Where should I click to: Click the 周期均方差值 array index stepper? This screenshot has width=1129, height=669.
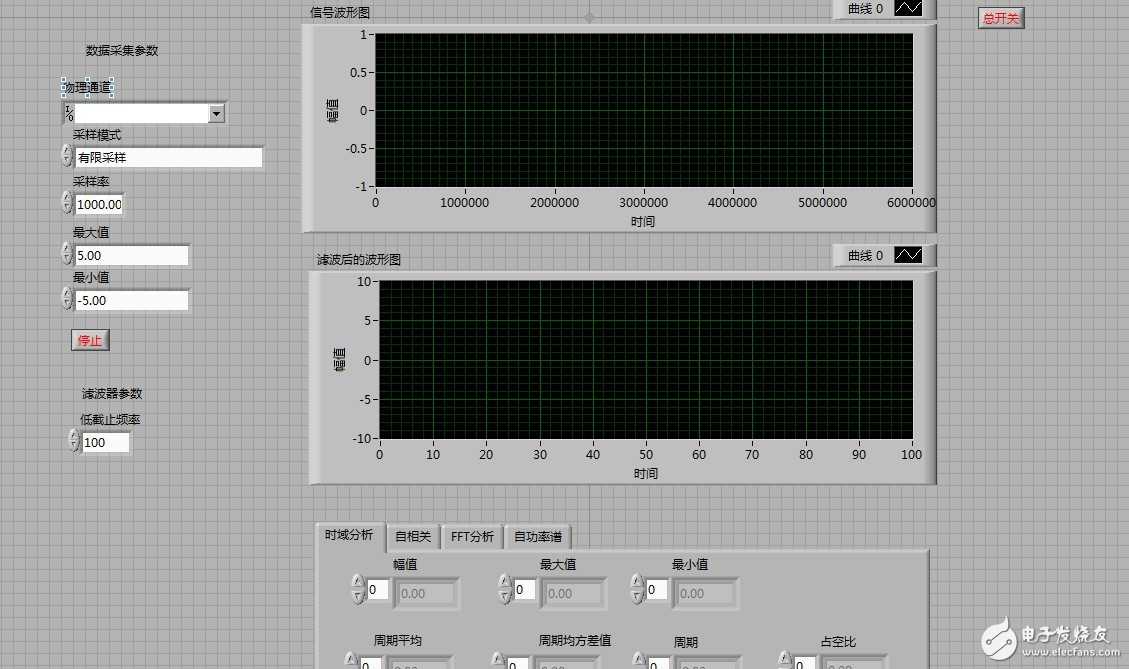click(x=498, y=660)
